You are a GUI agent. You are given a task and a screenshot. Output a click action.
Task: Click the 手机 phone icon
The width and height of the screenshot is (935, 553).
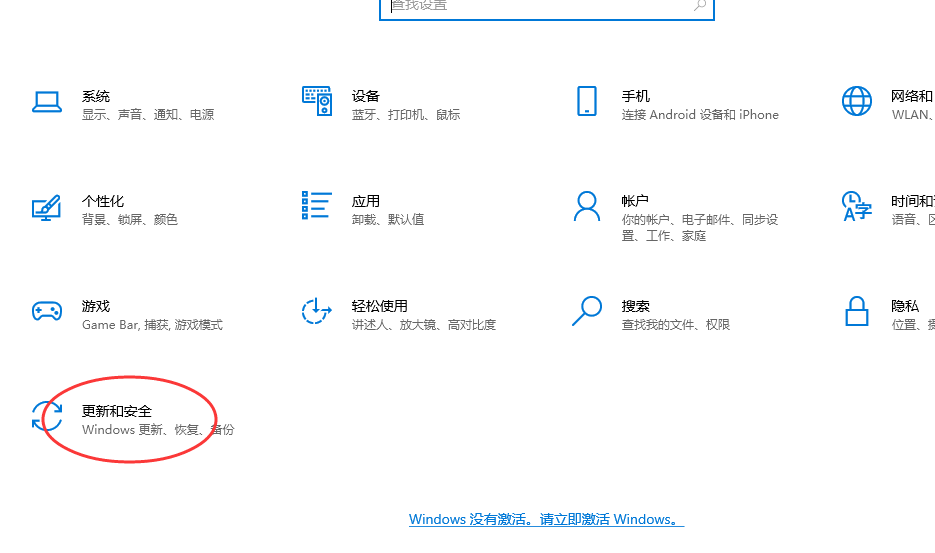[587, 101]
